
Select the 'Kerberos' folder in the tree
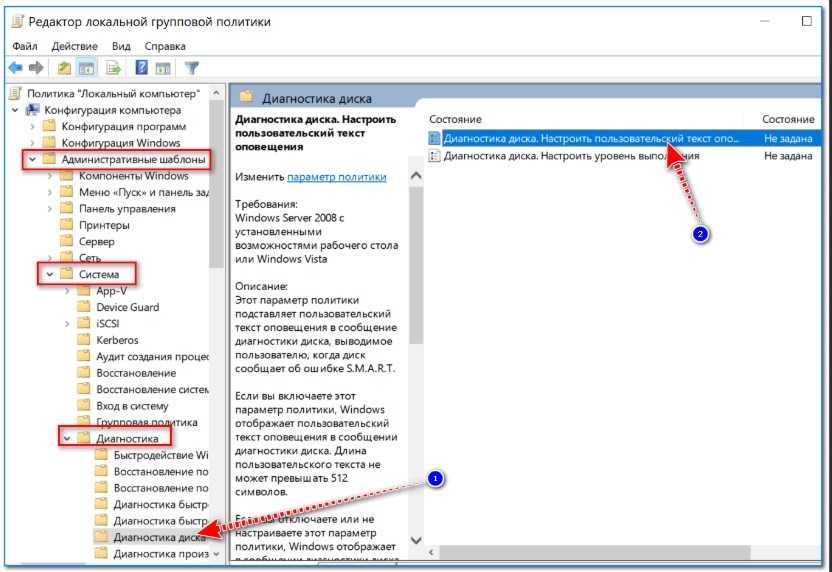117,340
